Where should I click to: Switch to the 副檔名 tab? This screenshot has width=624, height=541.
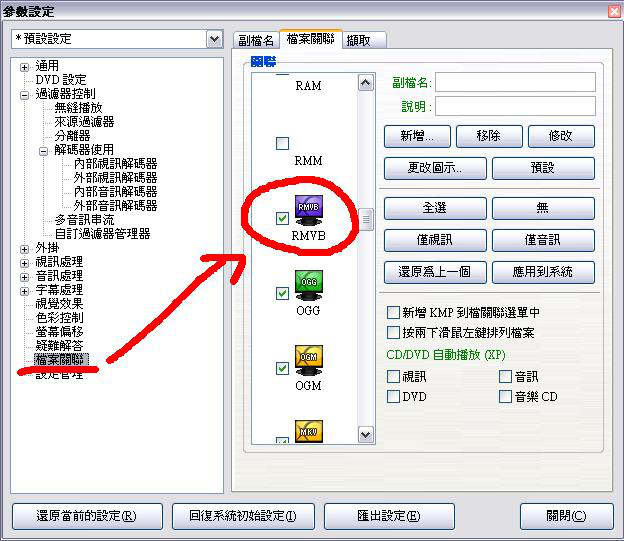pos(256,40)
